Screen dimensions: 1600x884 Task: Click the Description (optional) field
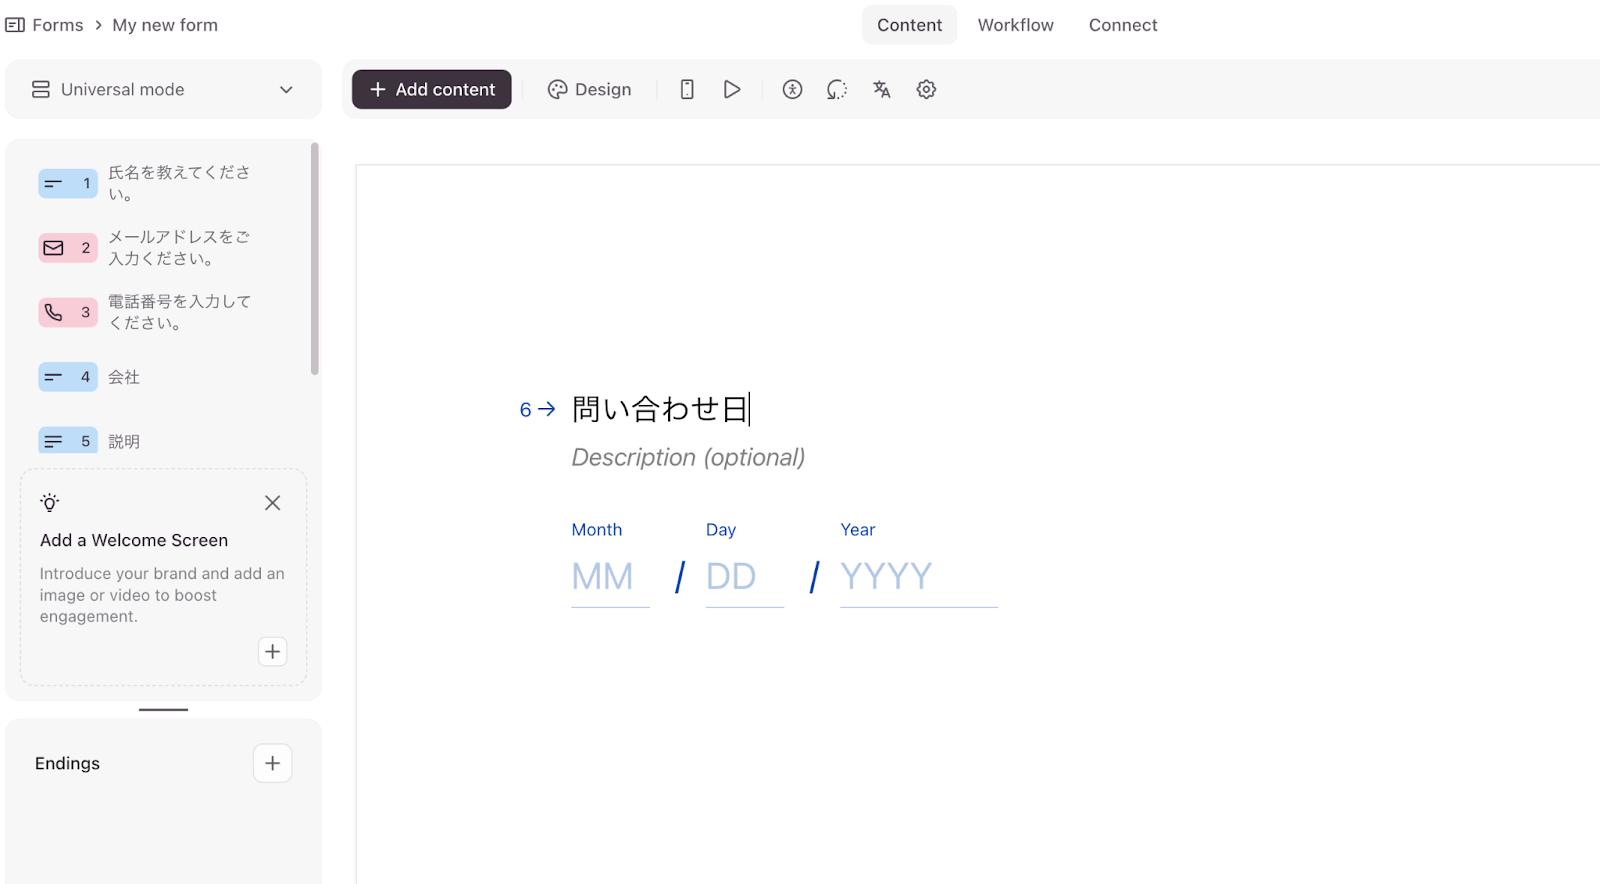(688, 457)
